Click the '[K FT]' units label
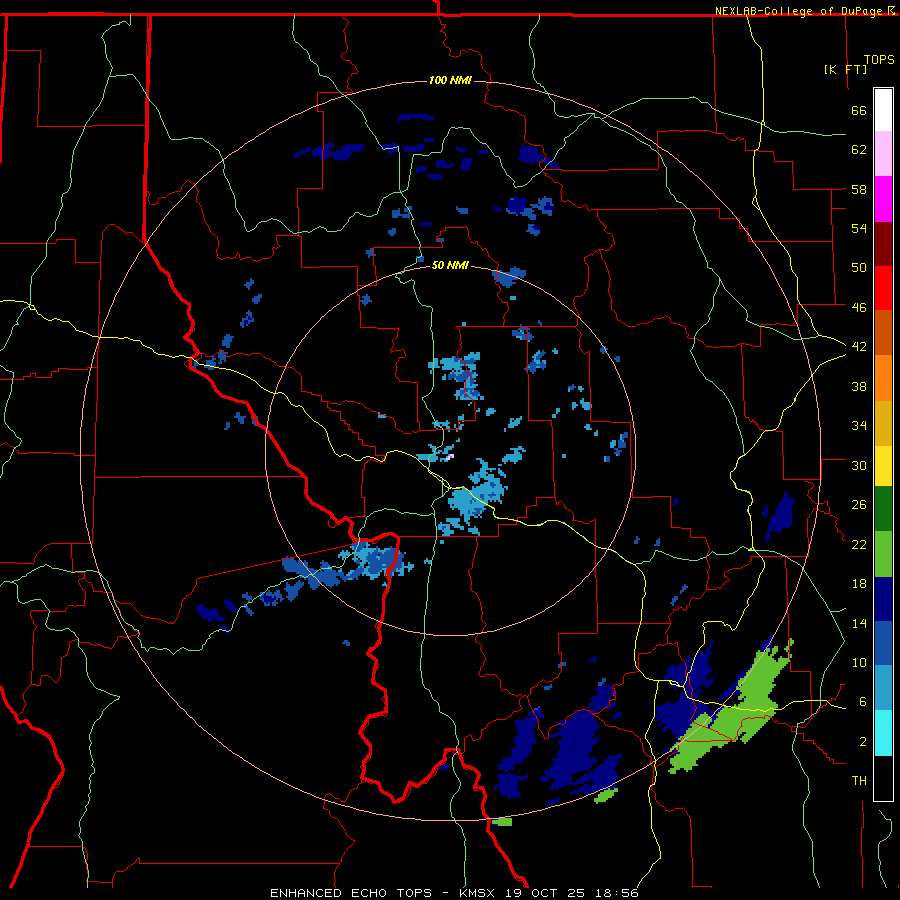Screen dimensions: 900x900 pyautogui.click(x=845, y=70)
